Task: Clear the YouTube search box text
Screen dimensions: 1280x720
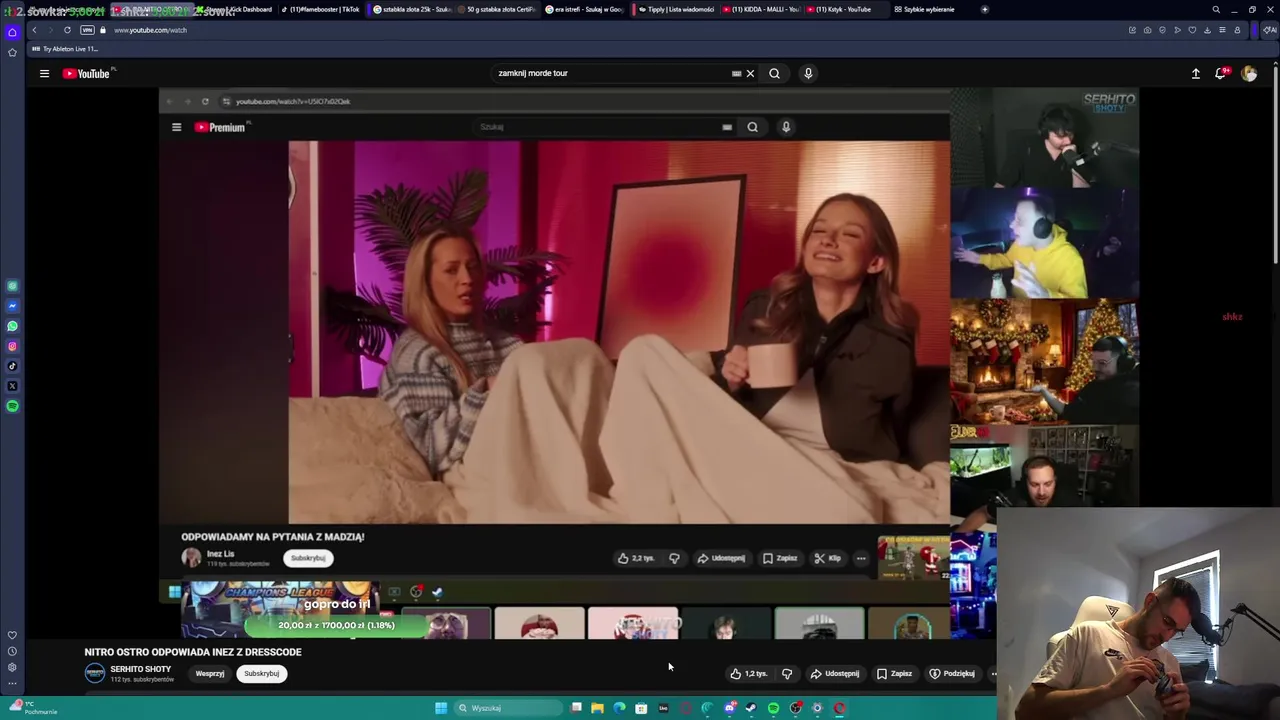Action: (x=750, y=73)
